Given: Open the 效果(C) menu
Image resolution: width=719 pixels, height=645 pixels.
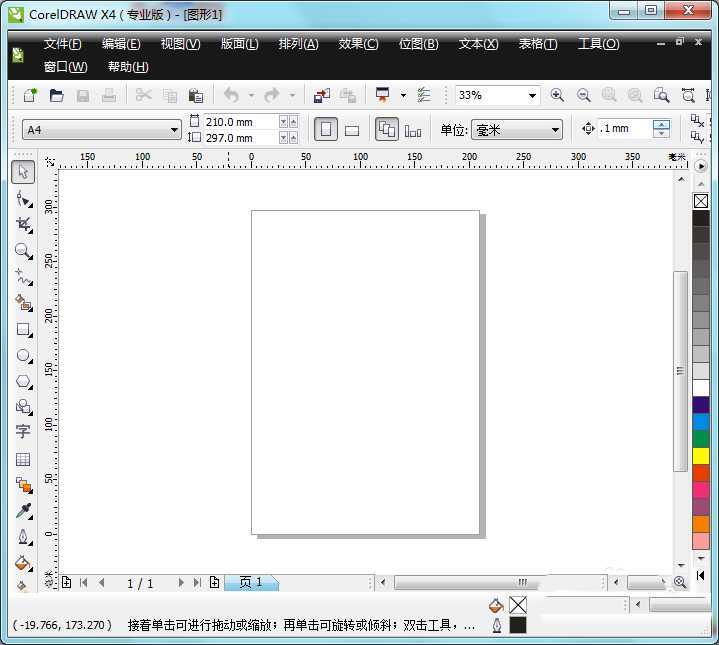Looking at the screenshot, I should pos(358,44).
